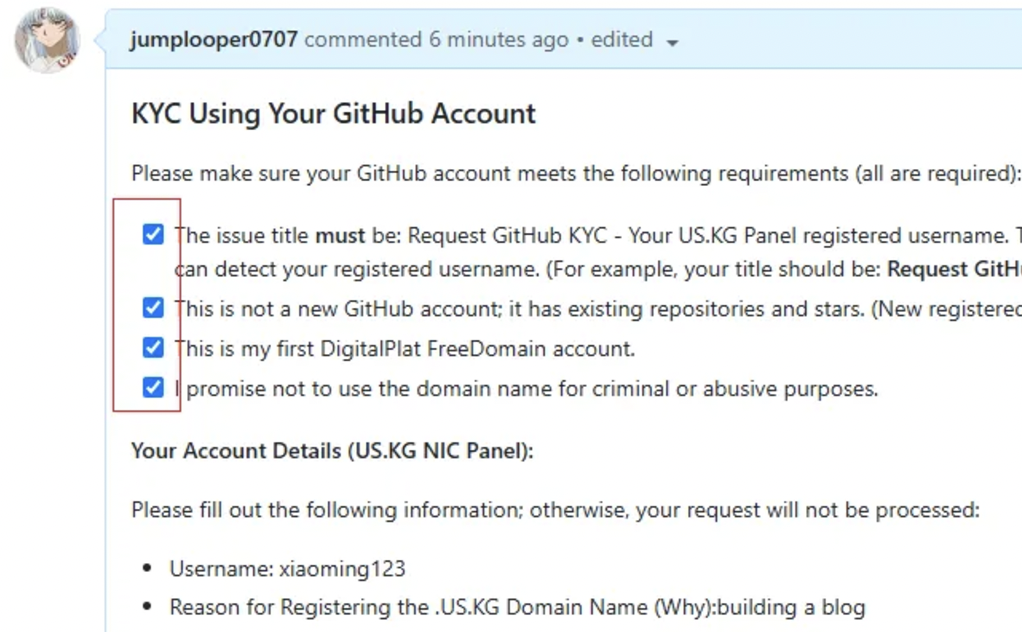Click the bullet before 'Username: xiaoming123'
This screenshot has height=632, width=1022.
click(x=147, y=569)
